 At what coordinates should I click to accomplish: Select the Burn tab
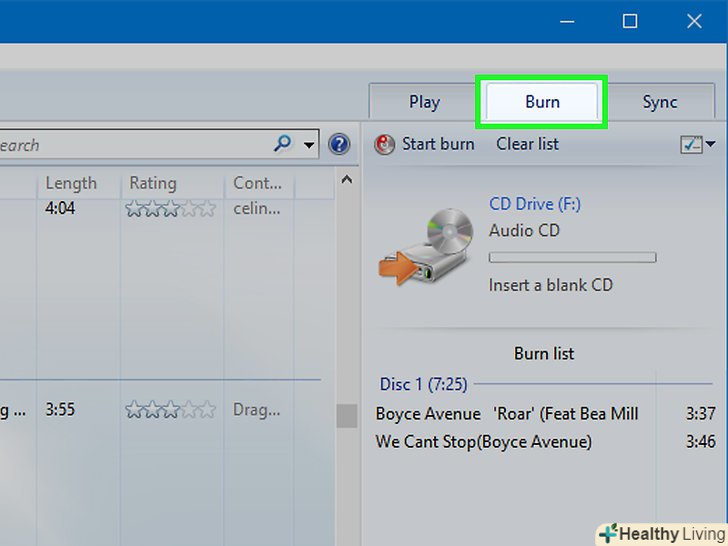coord(542,102)
